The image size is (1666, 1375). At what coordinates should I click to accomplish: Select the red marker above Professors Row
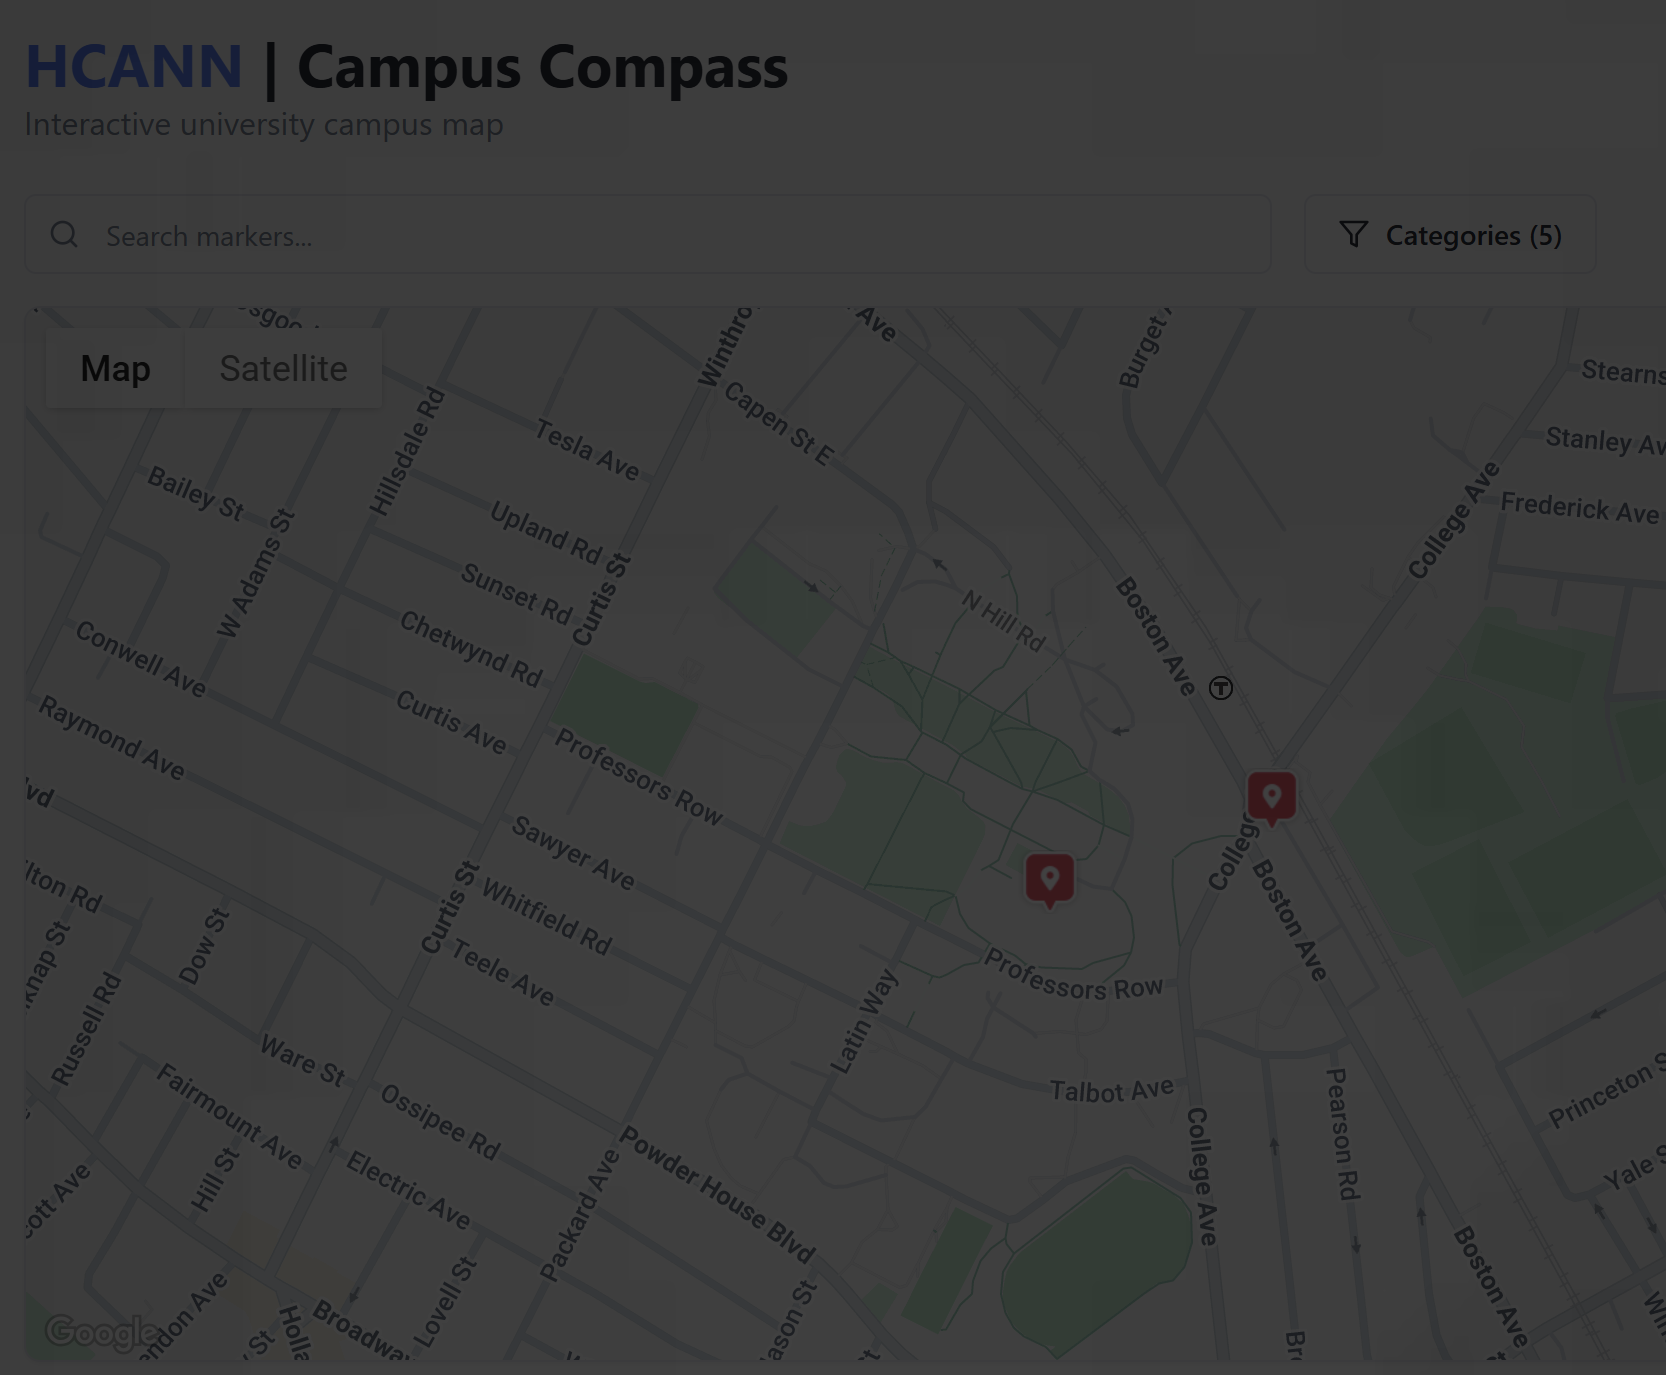(1049, 879)
